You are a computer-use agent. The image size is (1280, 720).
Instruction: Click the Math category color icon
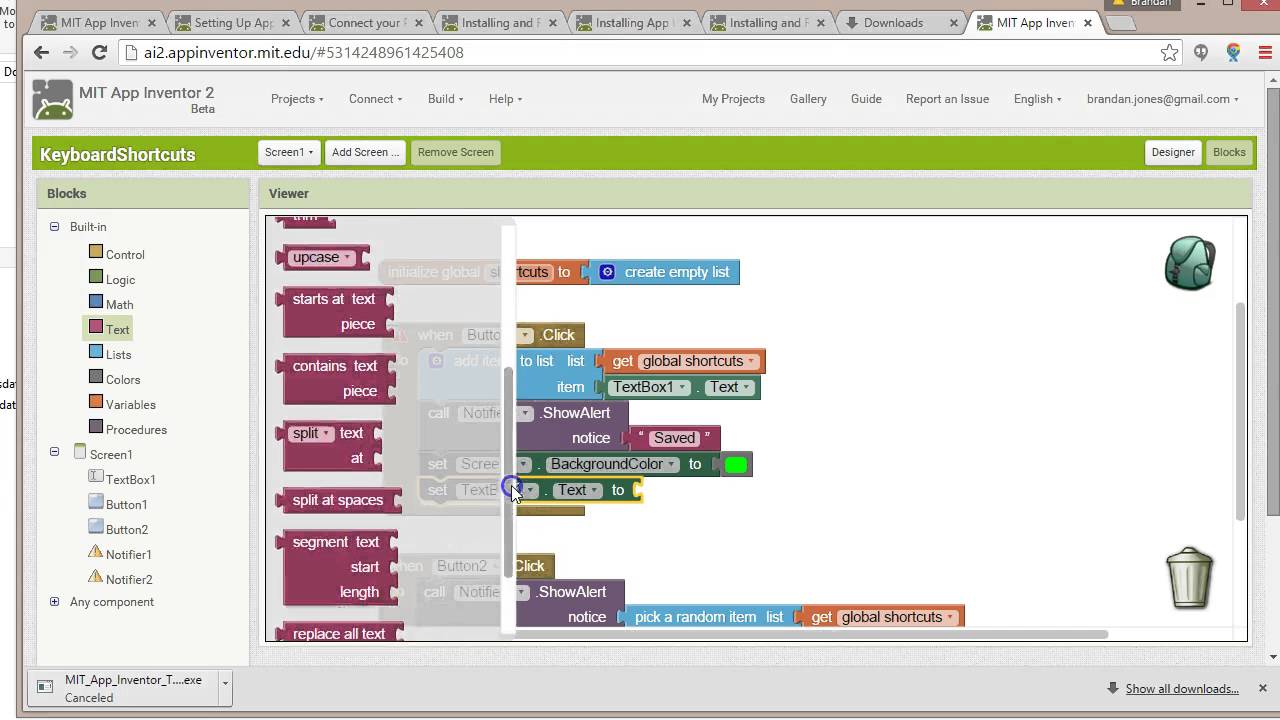click(x=96, y=302)
